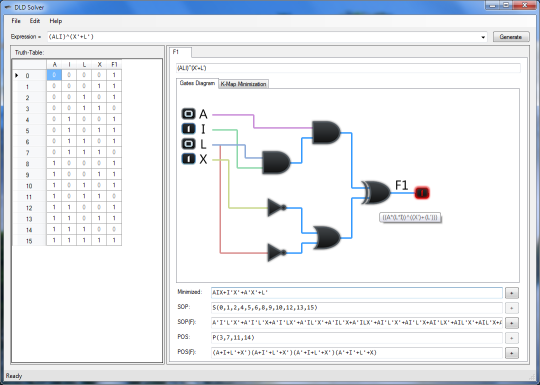Click the plus button beside SOP

tap(512, 308)
